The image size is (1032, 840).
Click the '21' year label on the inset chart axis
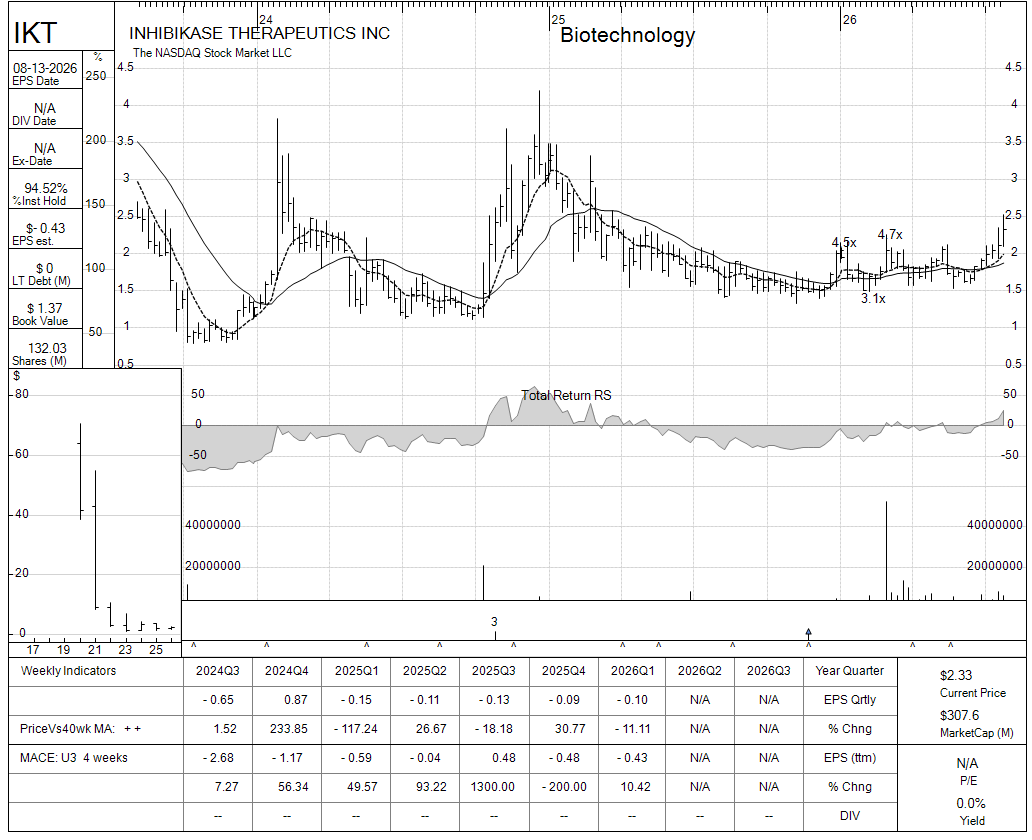point(95,650)
